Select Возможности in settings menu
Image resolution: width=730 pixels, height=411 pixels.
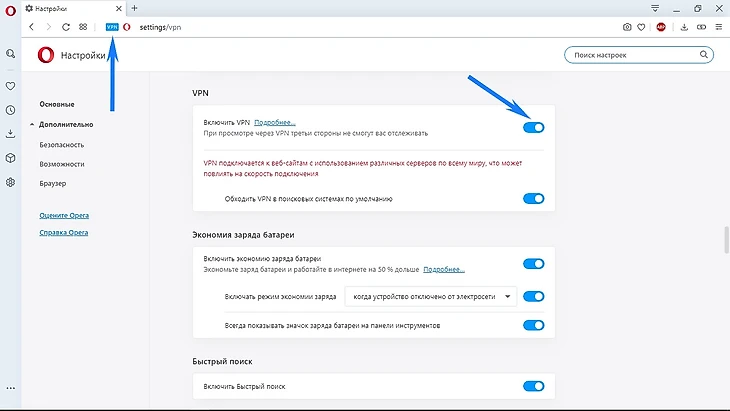[62, 164]
